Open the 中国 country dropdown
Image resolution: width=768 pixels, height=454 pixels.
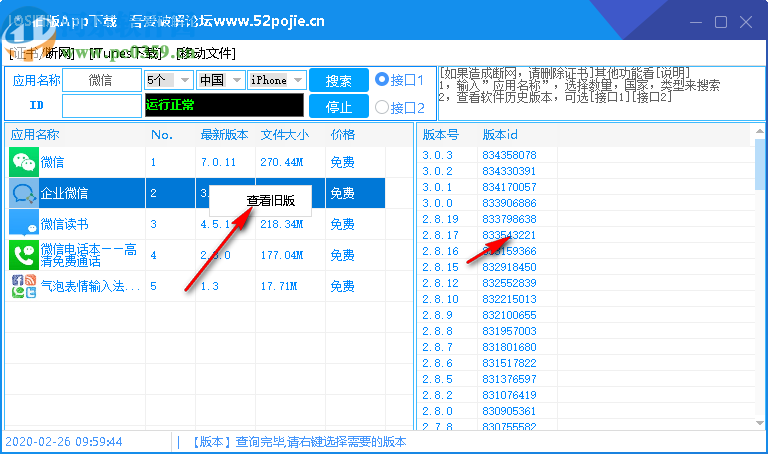pyautogui.click(x=220, y=80)
